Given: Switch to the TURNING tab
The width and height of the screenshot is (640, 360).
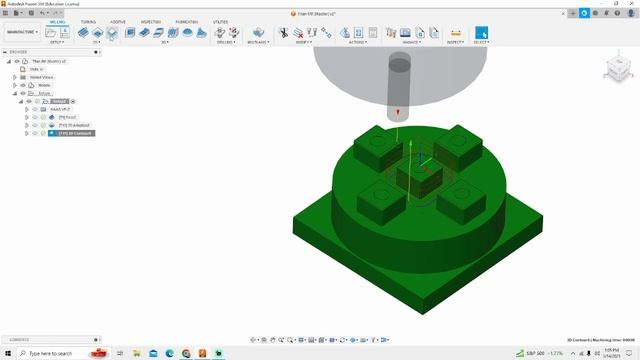Looking at the screenshot, I should [x=88, y=22].
